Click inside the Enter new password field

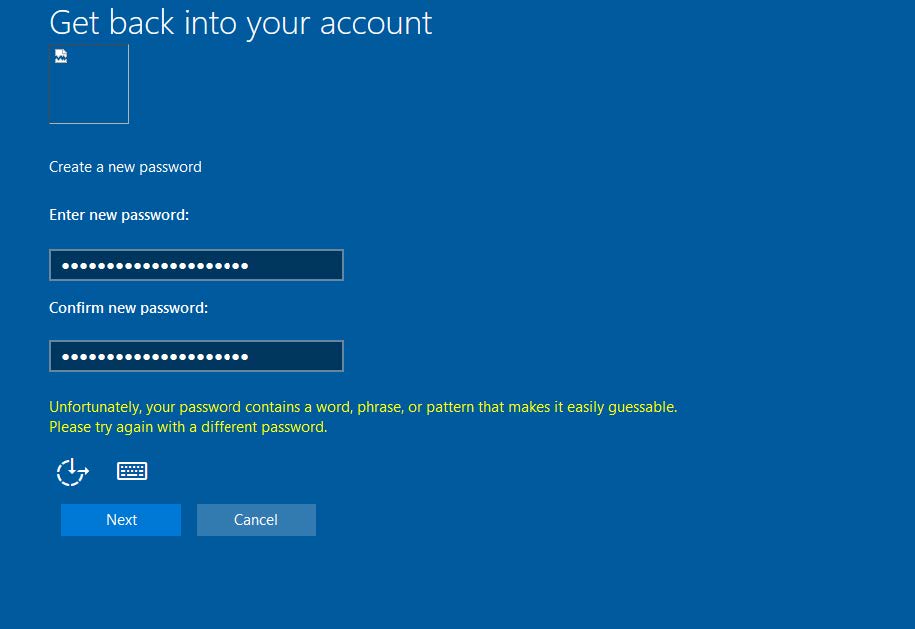[x=196, y=264]
